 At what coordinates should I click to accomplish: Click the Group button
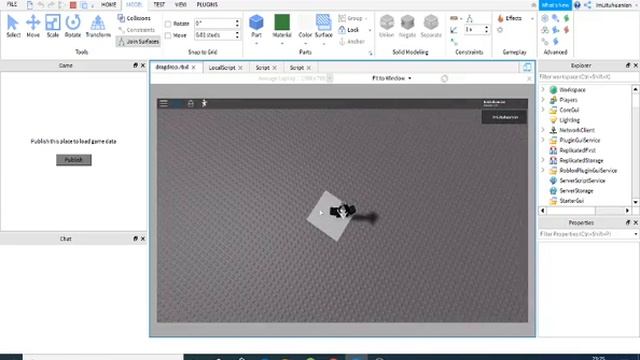point(351,18)
